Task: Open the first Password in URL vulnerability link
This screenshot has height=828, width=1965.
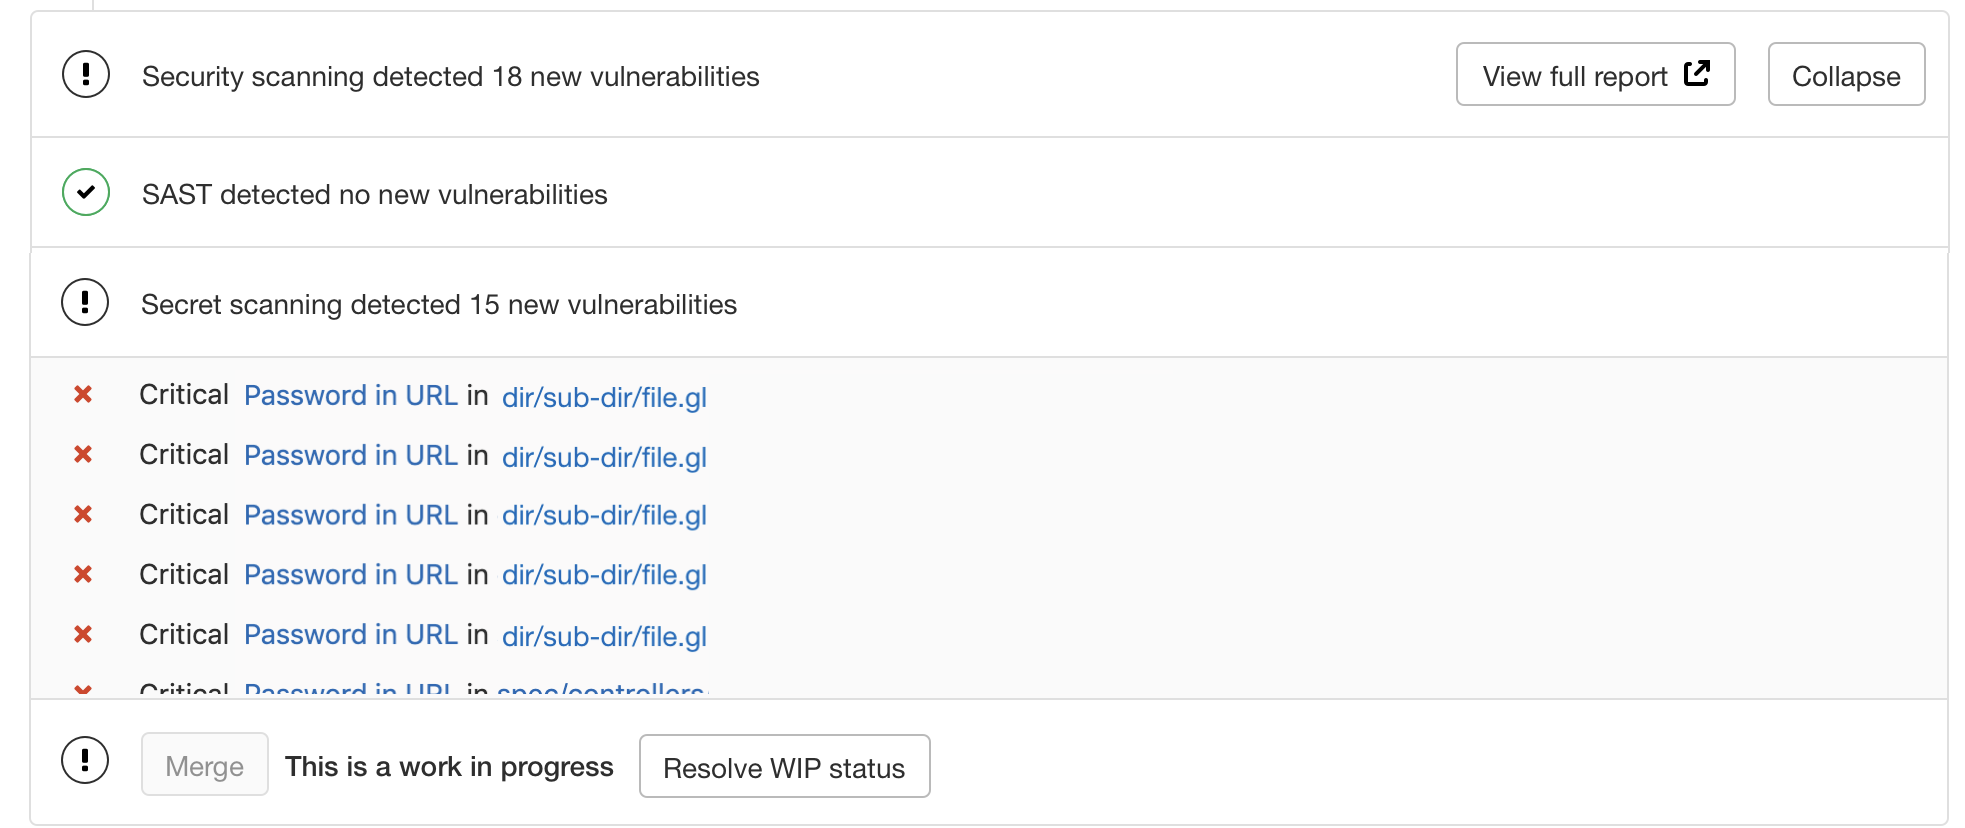Action: [x=350, y=395]
